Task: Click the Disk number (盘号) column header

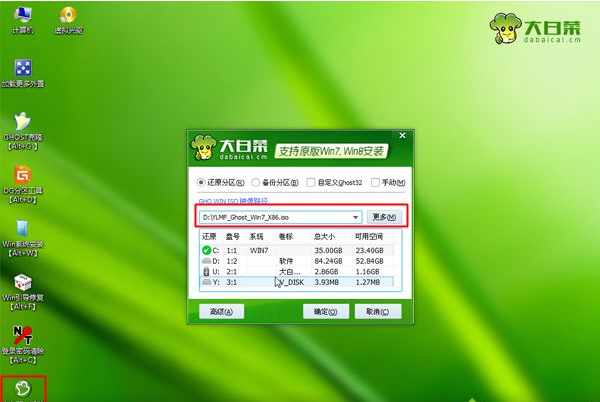Action: coord(232,237)
